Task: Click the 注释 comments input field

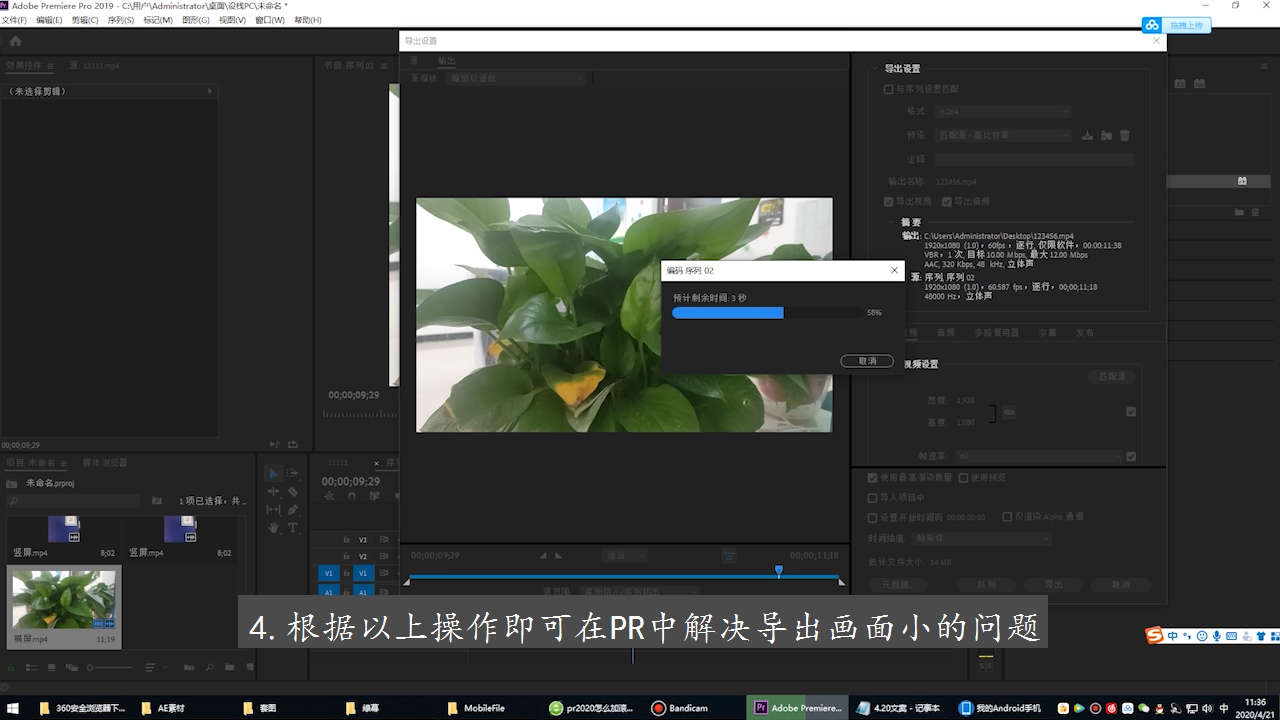Action: pos(1035,159)
